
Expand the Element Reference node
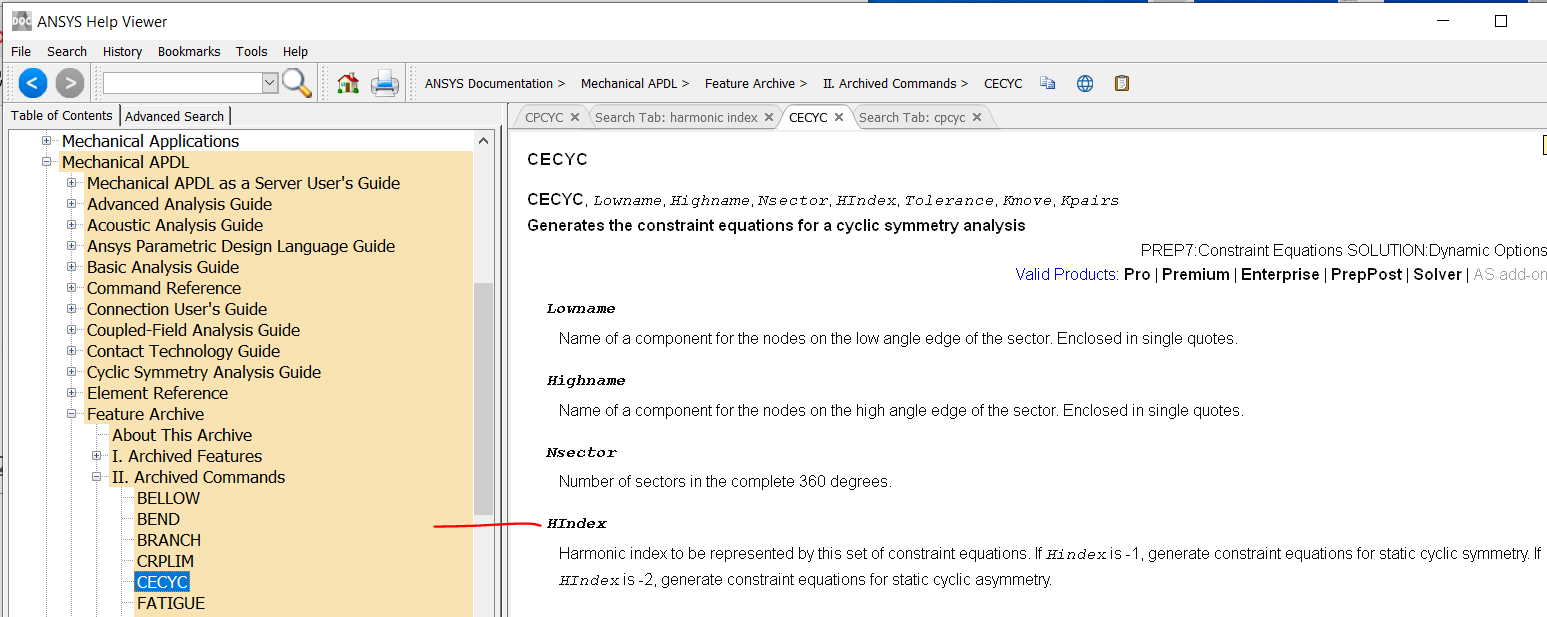click(x=71, y=393)
